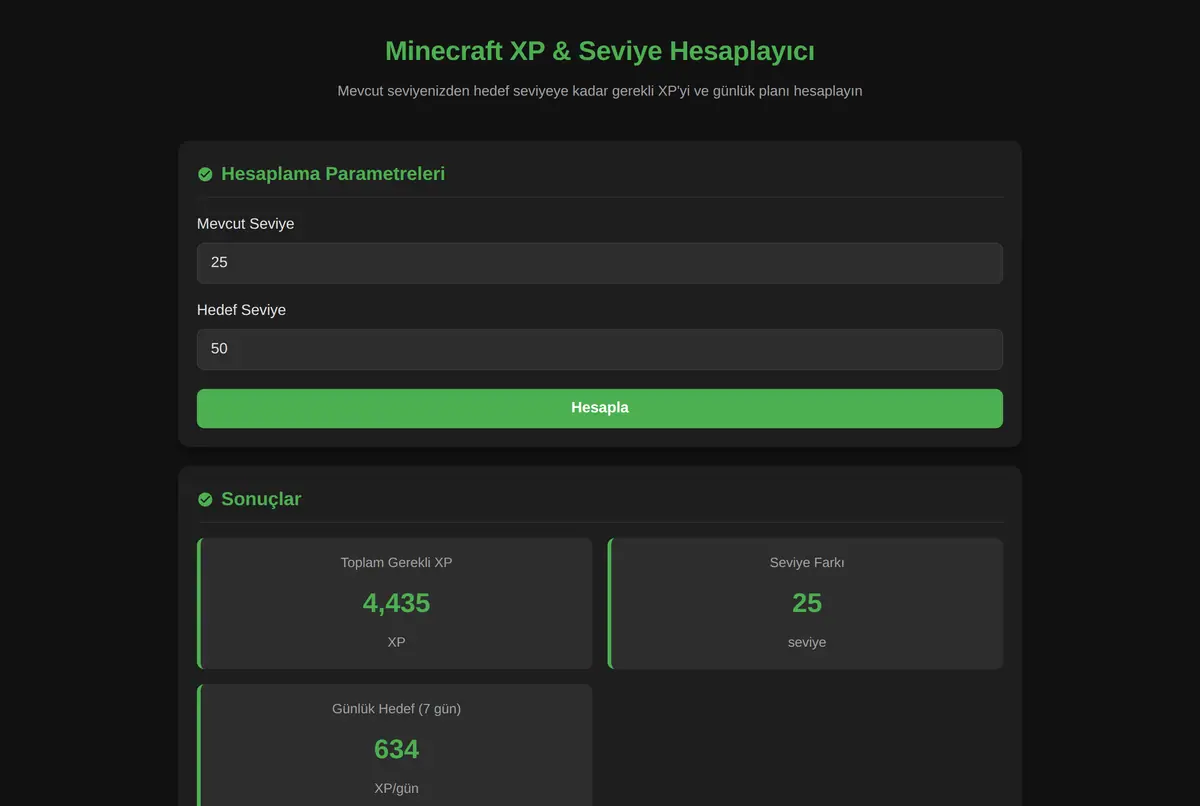This screenshot has height=806, width=1200.
Task: Click the 634 daily target value
Action: click(x=396, y=749)
